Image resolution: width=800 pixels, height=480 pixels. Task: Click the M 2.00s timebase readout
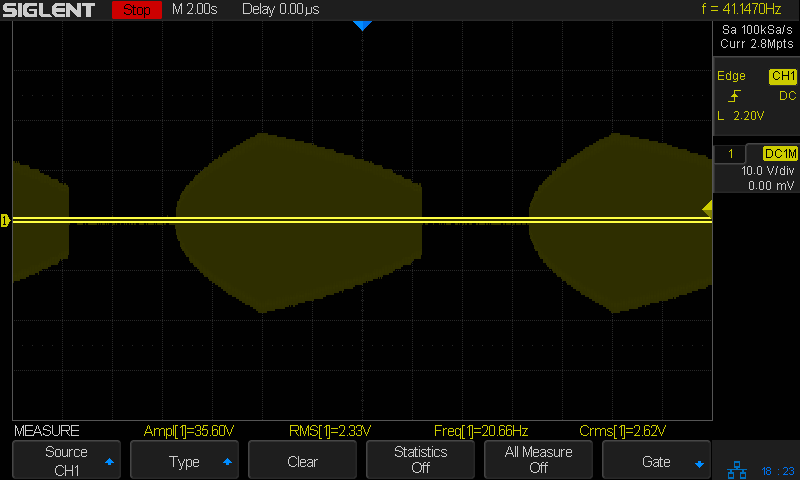tap(198, 10)
